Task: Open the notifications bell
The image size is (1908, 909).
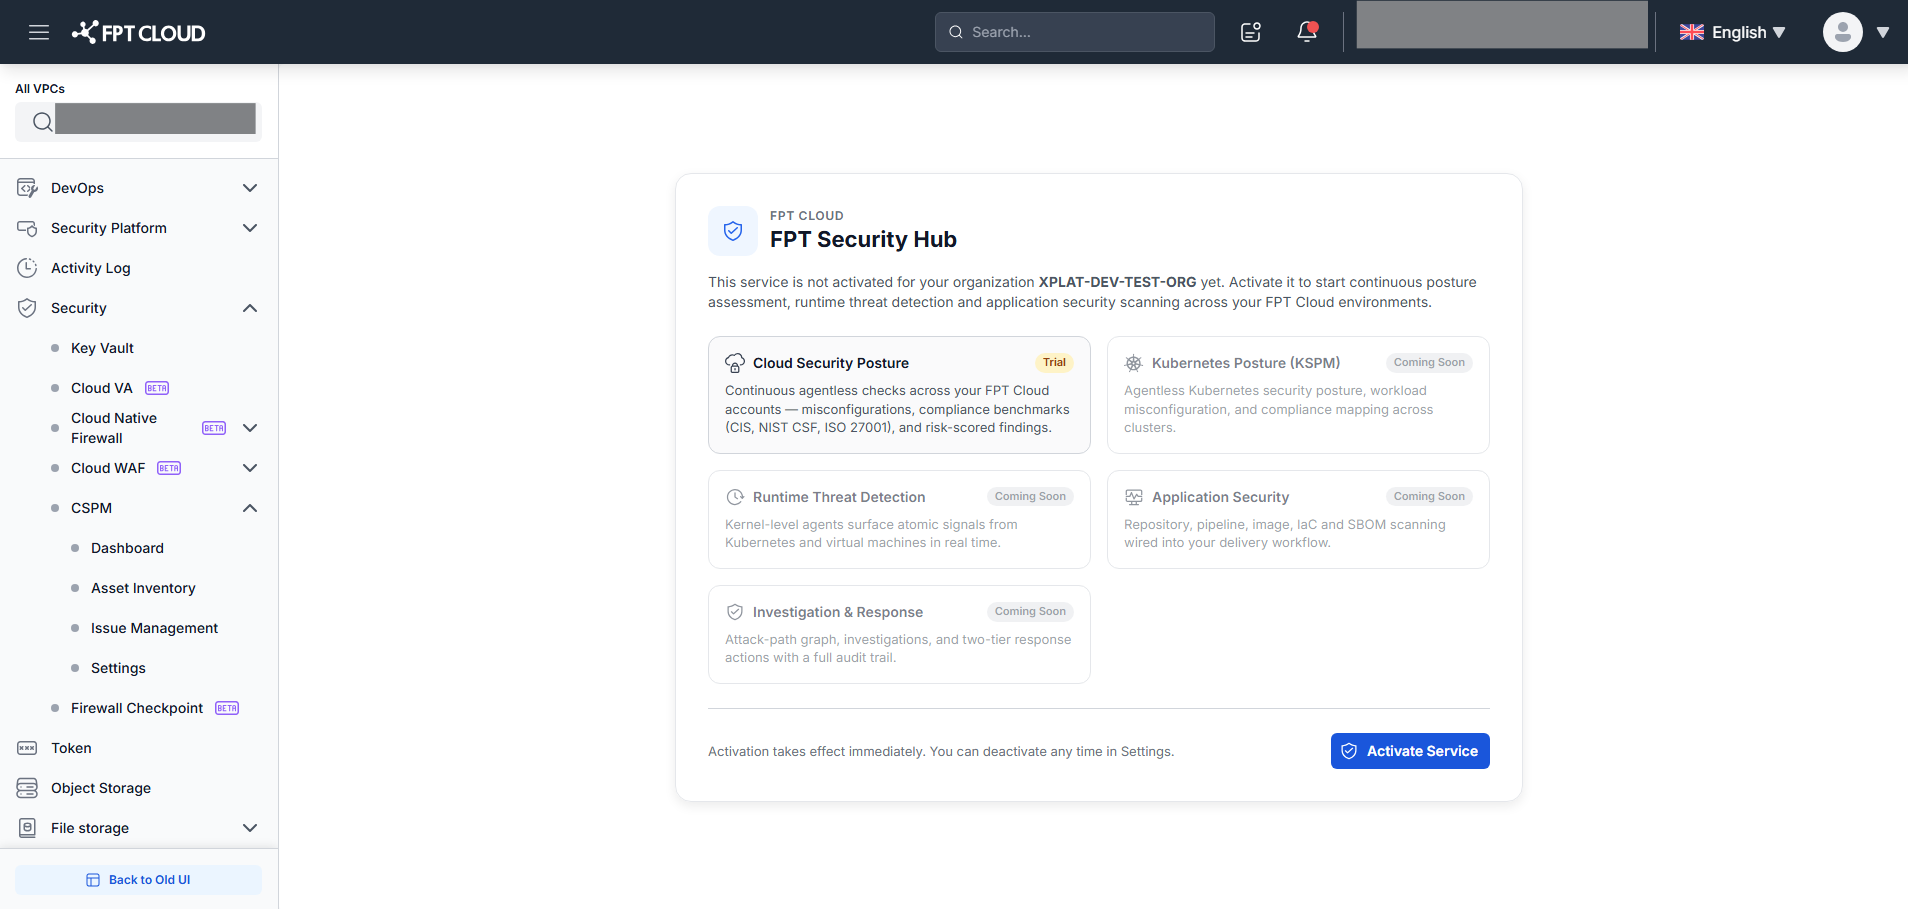Action: 1307,32
